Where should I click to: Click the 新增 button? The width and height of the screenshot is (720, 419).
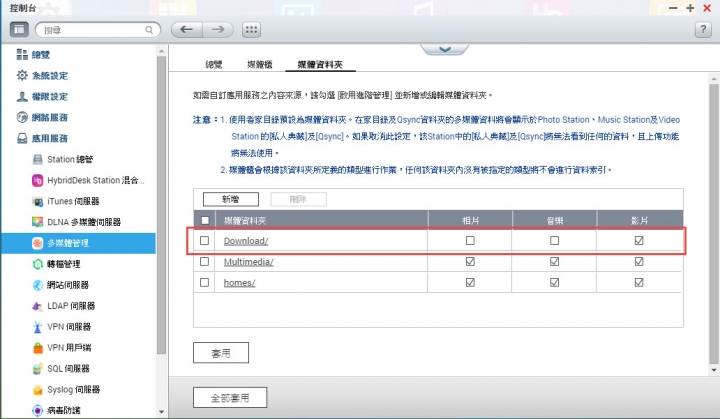pyautogui.click(x=231, y=199)
